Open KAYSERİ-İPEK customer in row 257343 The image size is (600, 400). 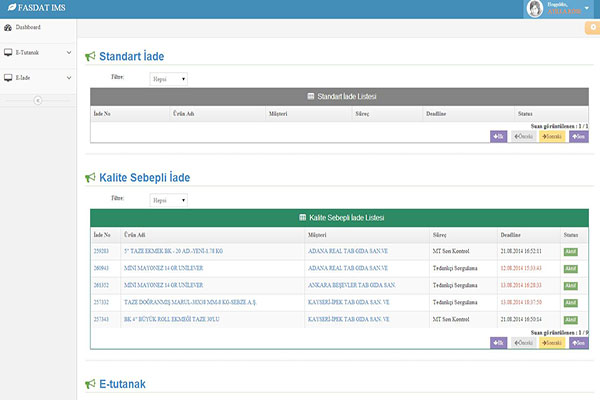pos(349,319)
